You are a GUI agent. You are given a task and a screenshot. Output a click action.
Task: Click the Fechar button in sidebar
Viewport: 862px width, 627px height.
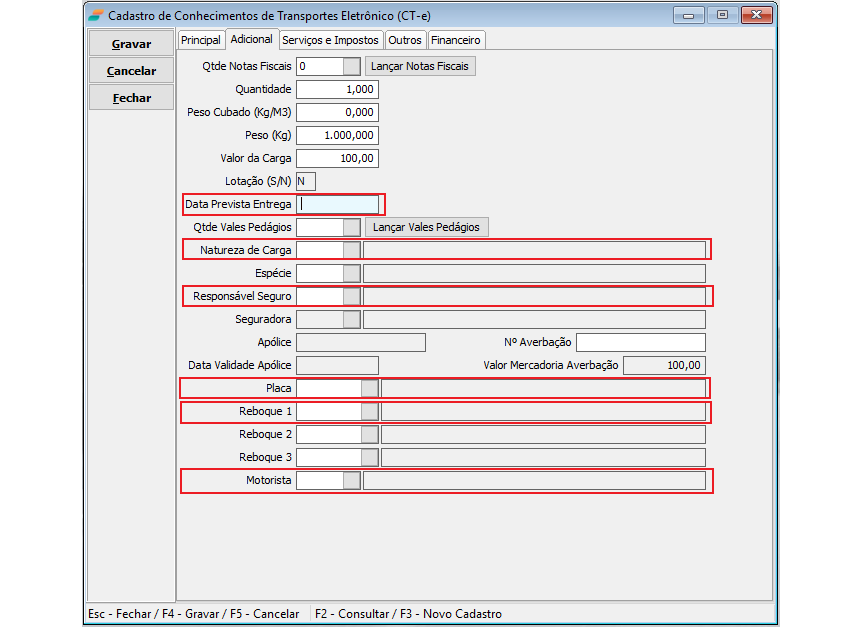pos(131,98)
